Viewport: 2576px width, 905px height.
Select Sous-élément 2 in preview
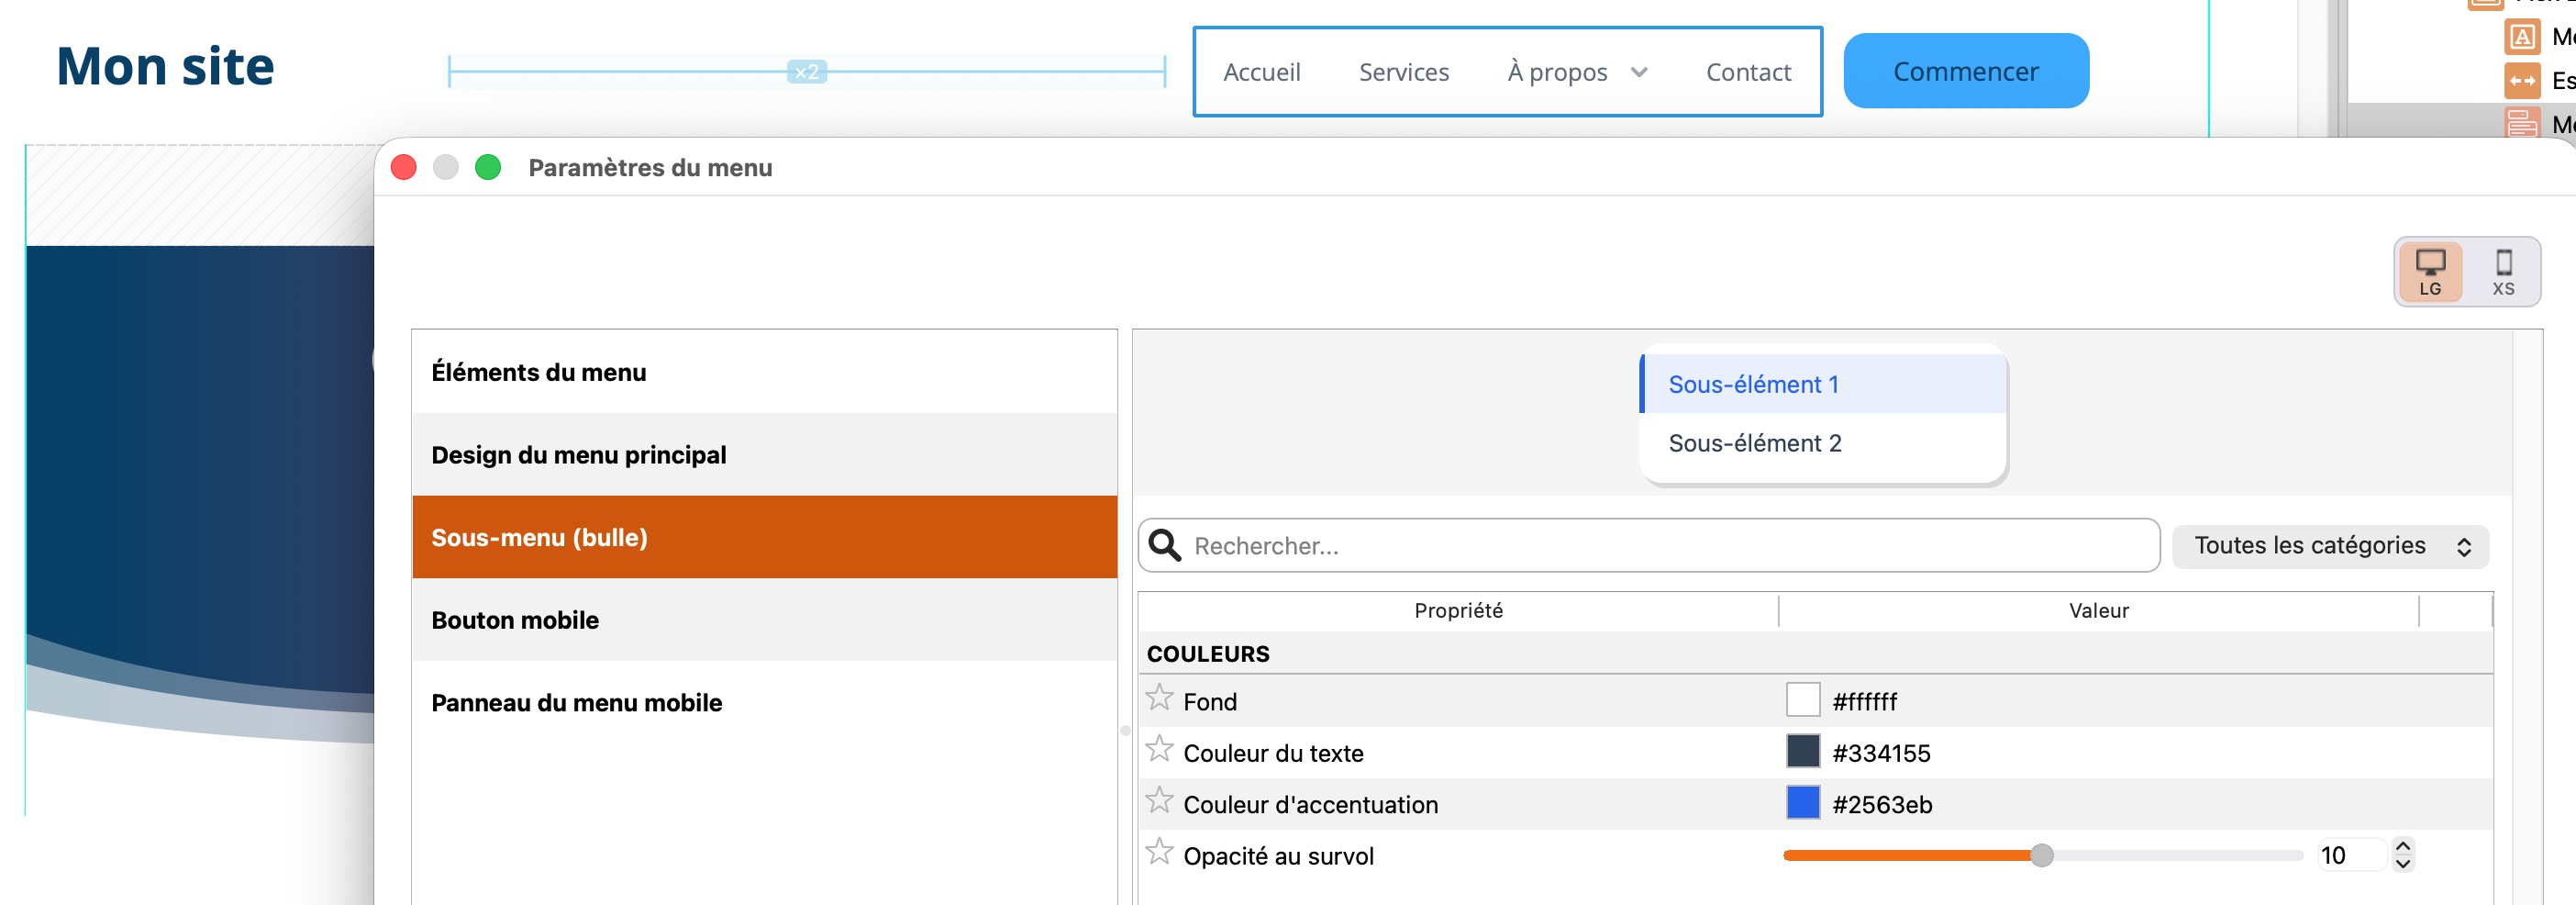[1822, 443]
